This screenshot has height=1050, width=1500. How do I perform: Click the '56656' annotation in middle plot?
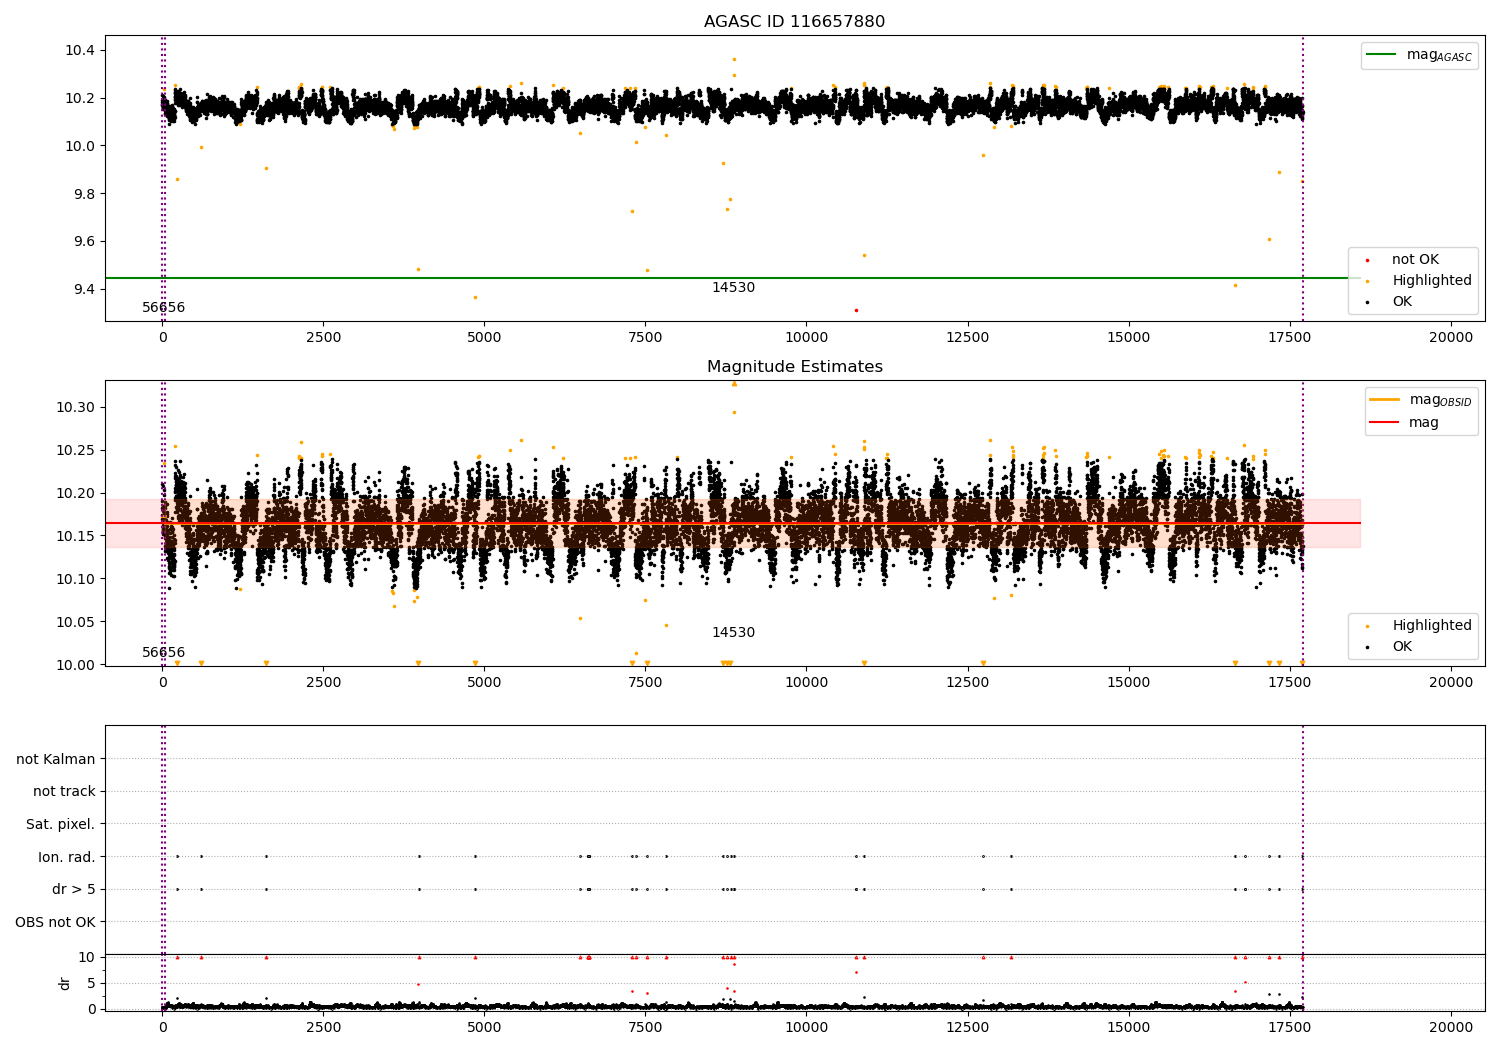[163, 653]
